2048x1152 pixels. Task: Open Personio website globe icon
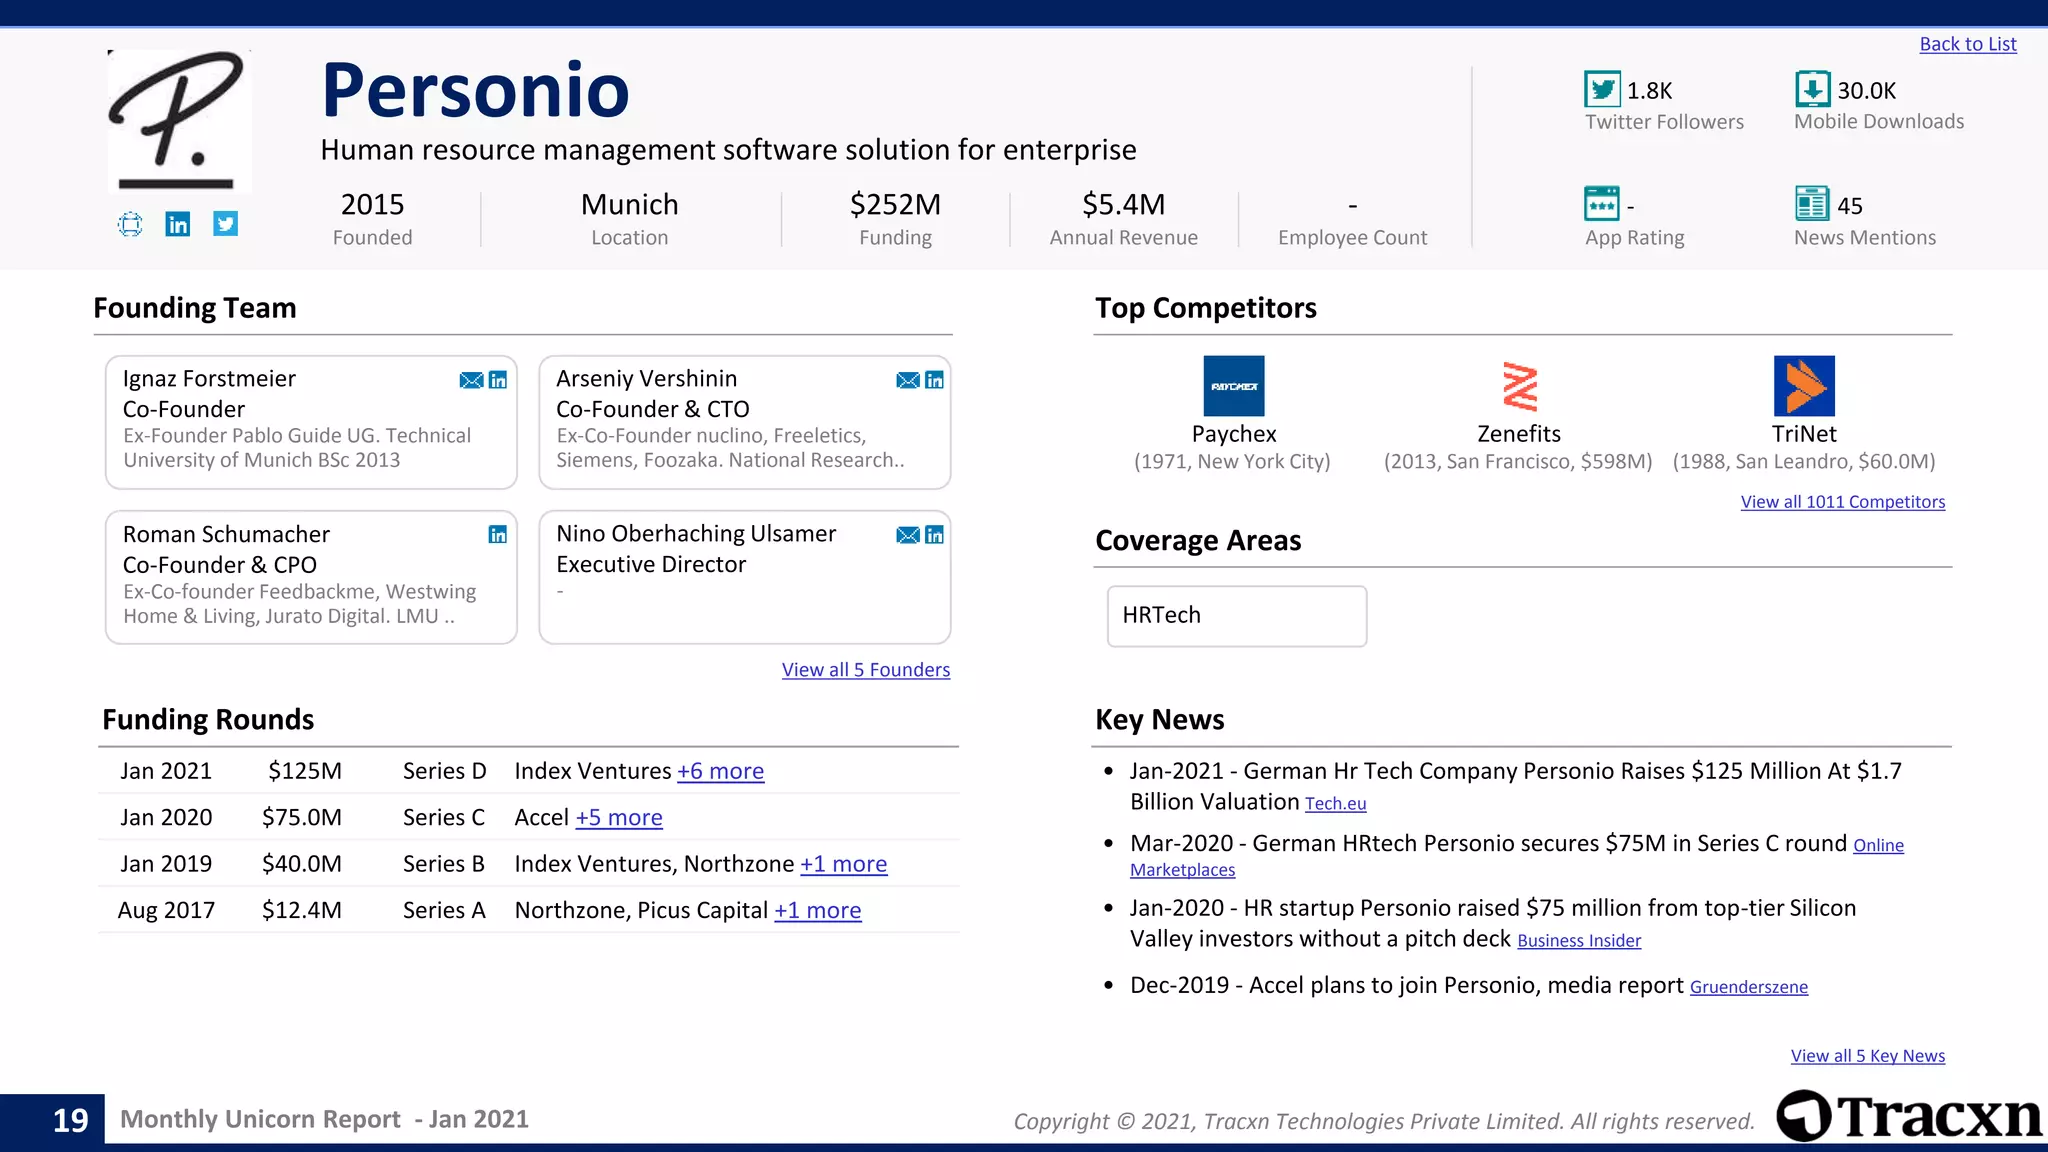(x=130, y=224)
